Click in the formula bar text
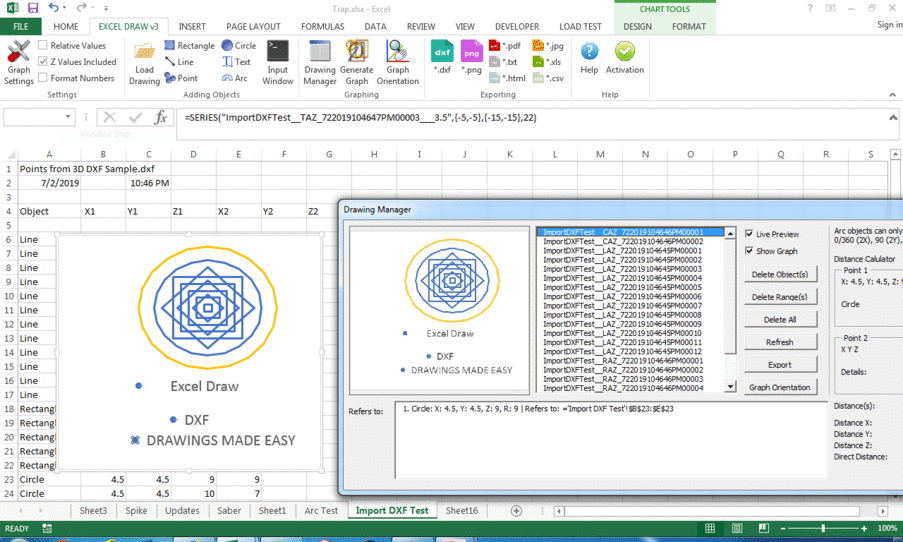 point(361,118)
